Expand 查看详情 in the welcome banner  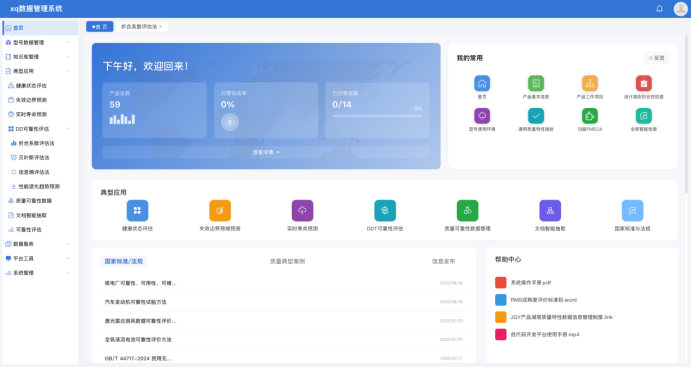(266, 152)
